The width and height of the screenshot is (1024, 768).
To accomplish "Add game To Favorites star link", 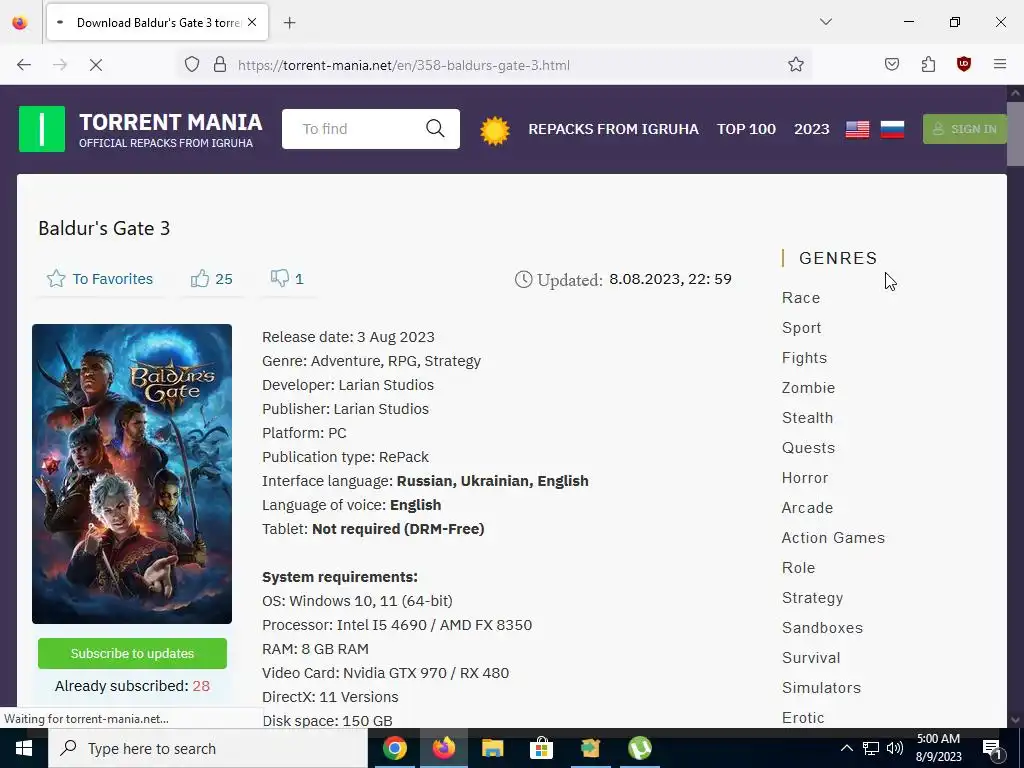I will [x=100, y=279].
